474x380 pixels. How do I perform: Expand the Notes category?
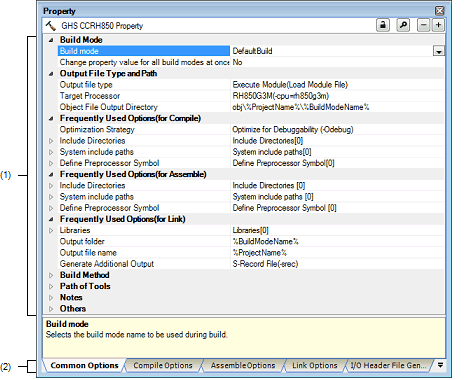pos(51,298)
